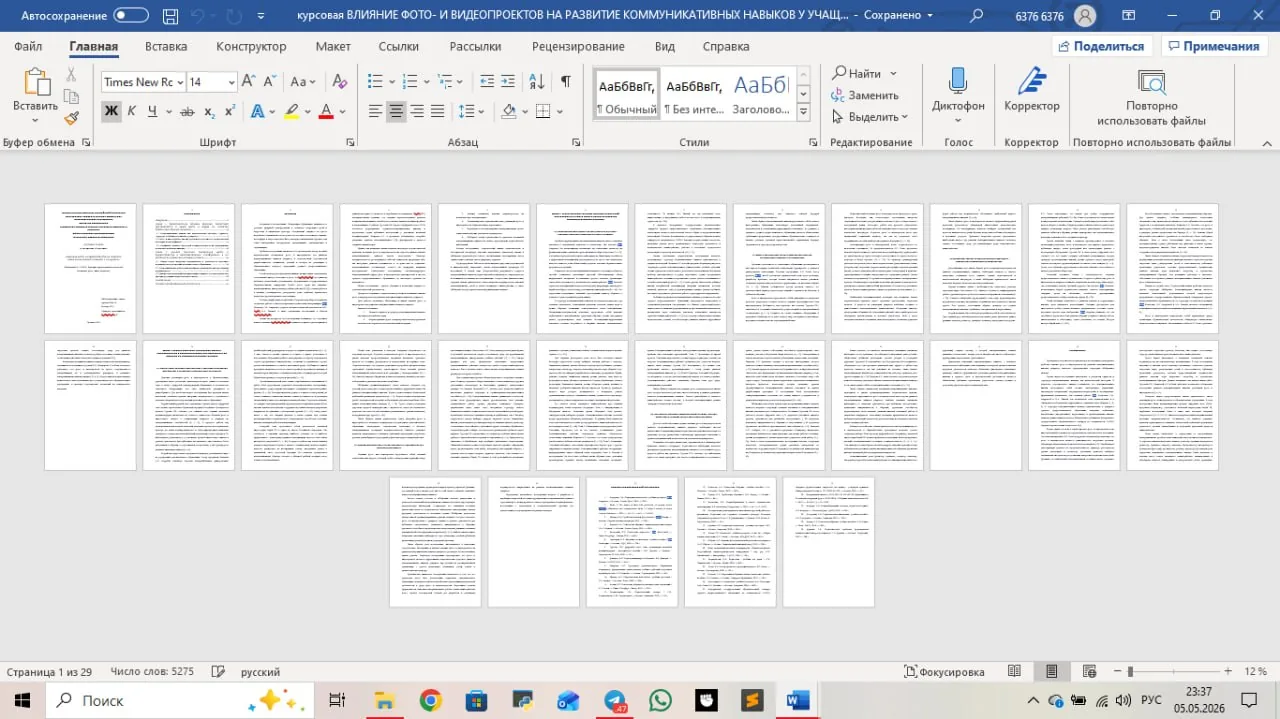Show paragraph marks (pilcrow icon)
Screen dimensions: 1280x719
click(566, 81)
